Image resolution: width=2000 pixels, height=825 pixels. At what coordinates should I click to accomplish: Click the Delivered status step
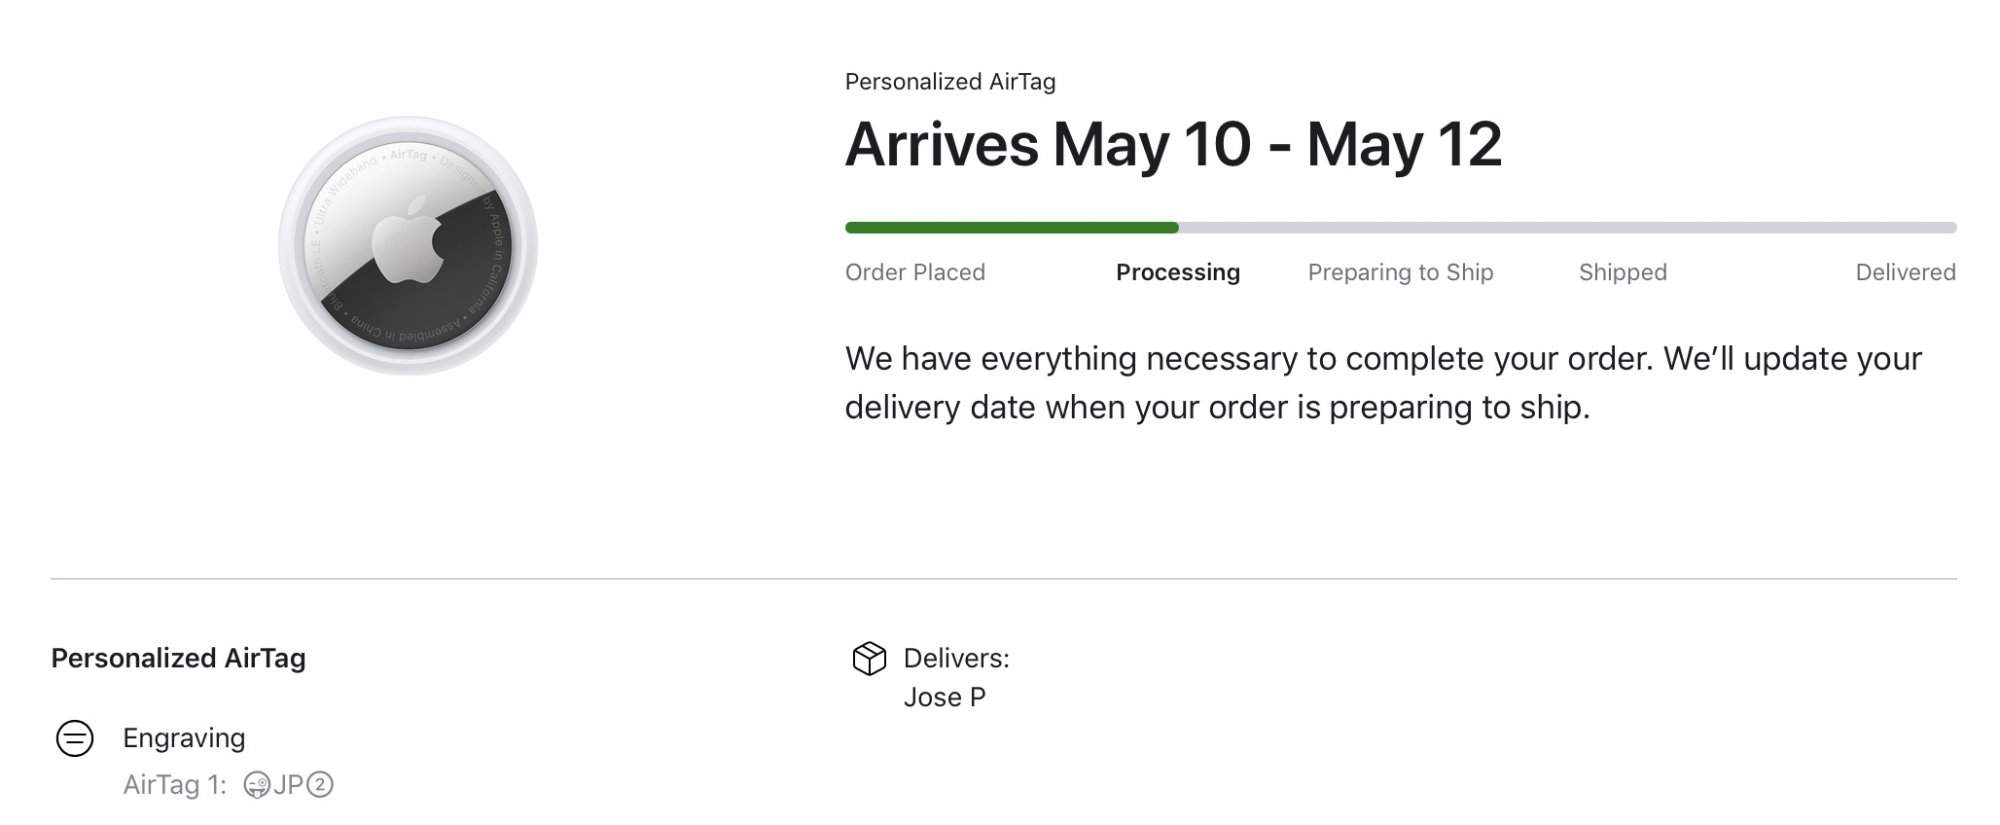(x=1905, y=272)
